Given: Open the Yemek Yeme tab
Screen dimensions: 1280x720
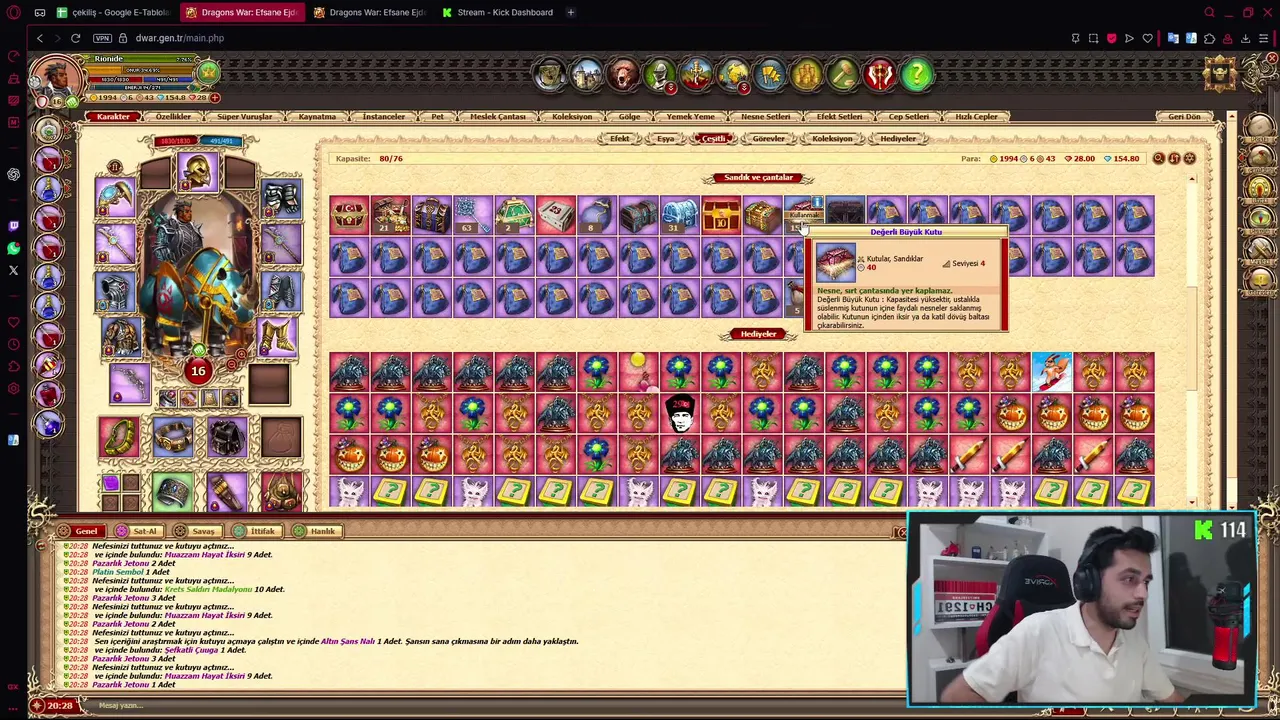Looking at the screenshot, I should point(691,116).
